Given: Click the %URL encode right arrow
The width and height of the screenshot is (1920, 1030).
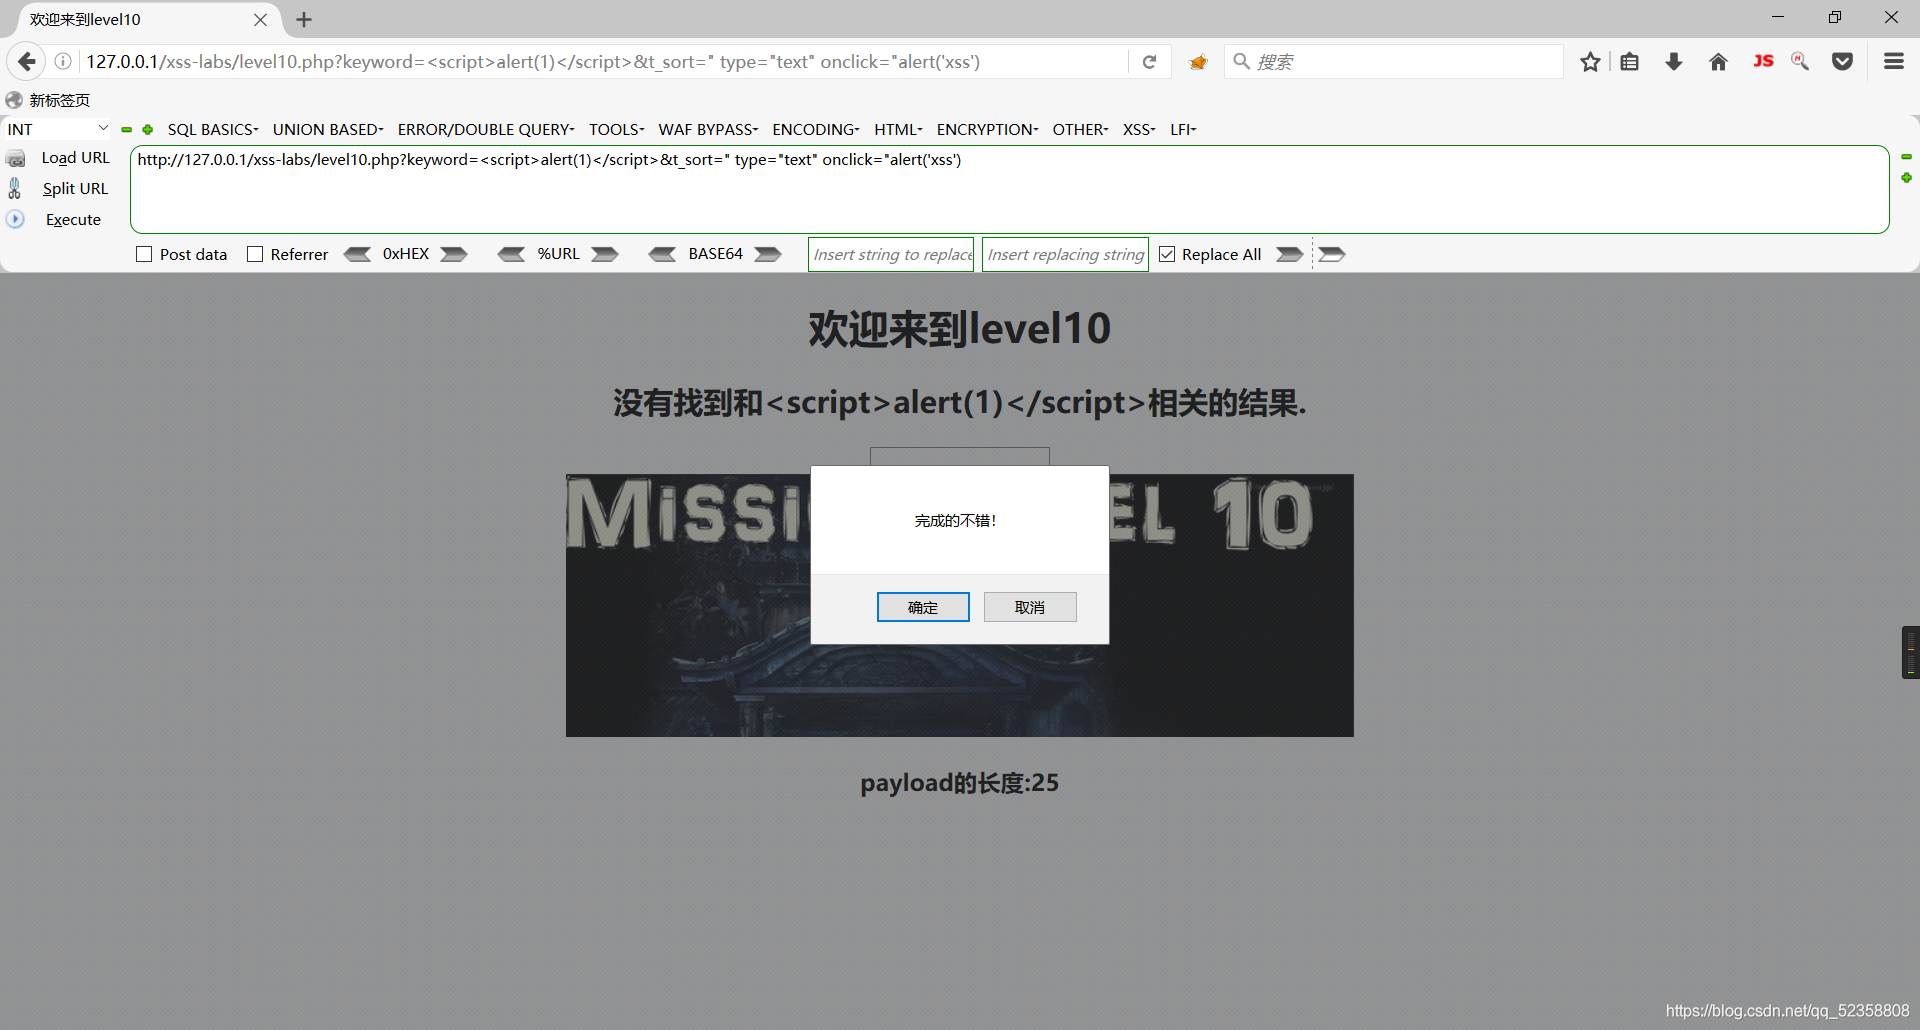Looking at the screenshot, I should [x=605, y=254].
